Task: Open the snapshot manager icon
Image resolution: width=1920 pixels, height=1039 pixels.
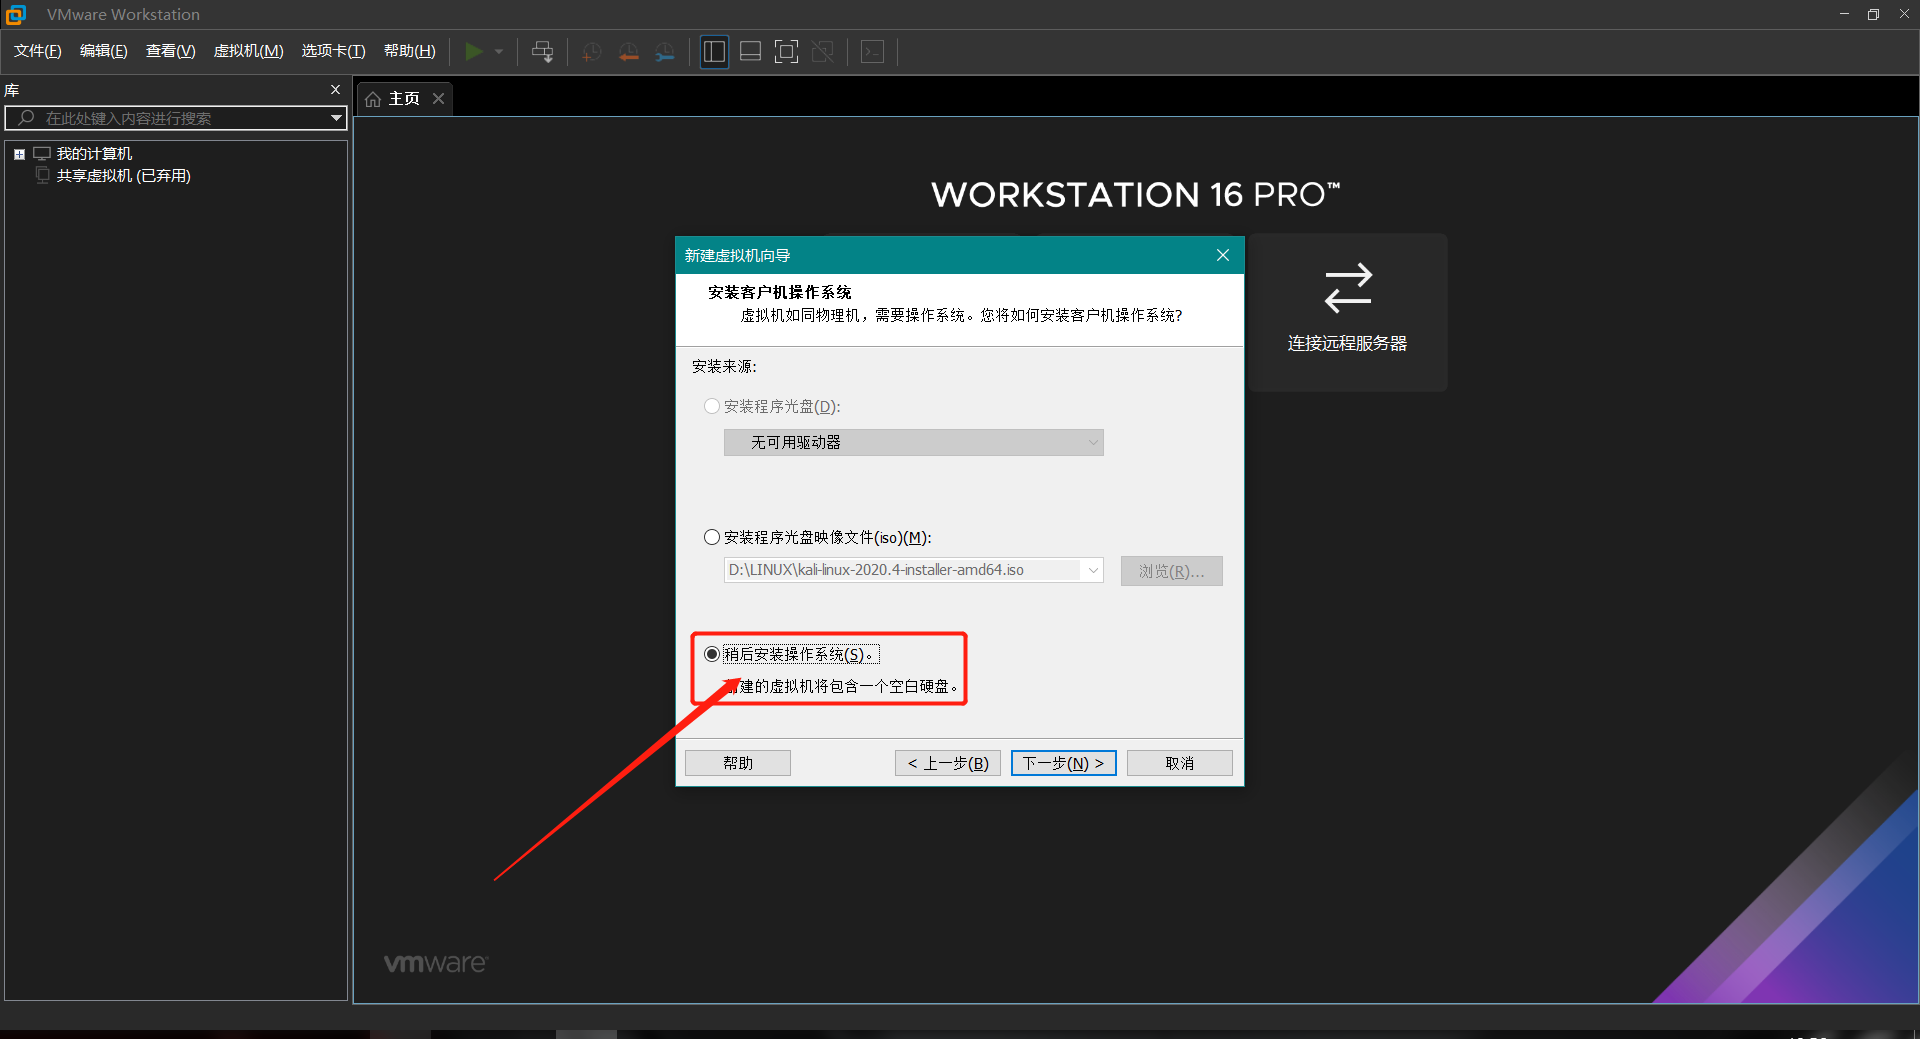Action: click(665, 51)
